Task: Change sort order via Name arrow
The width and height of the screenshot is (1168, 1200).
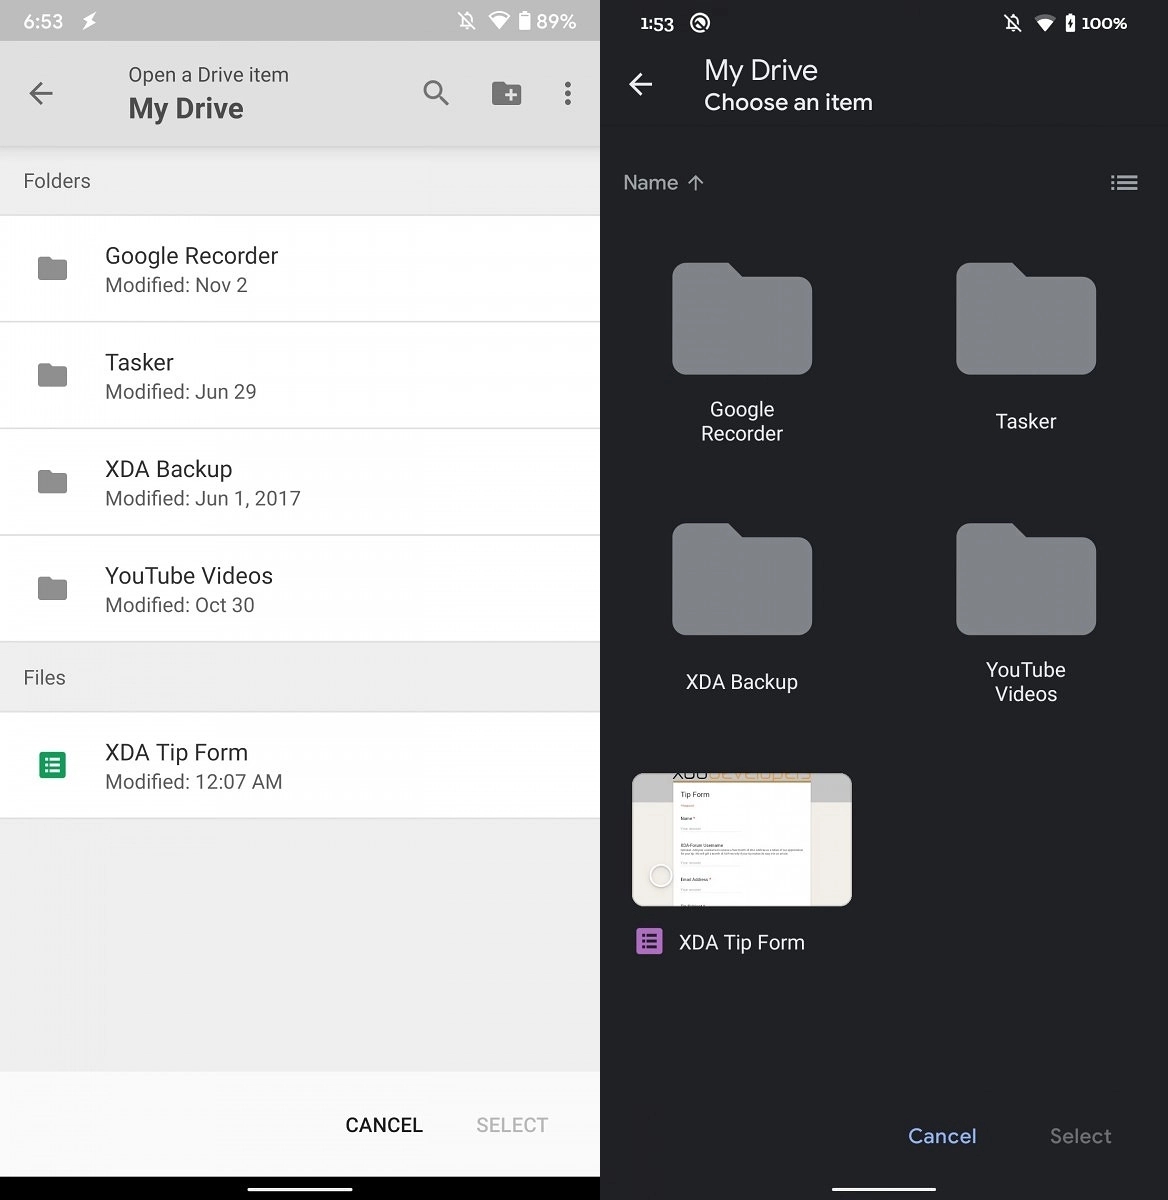Action: tap(664, 182)
